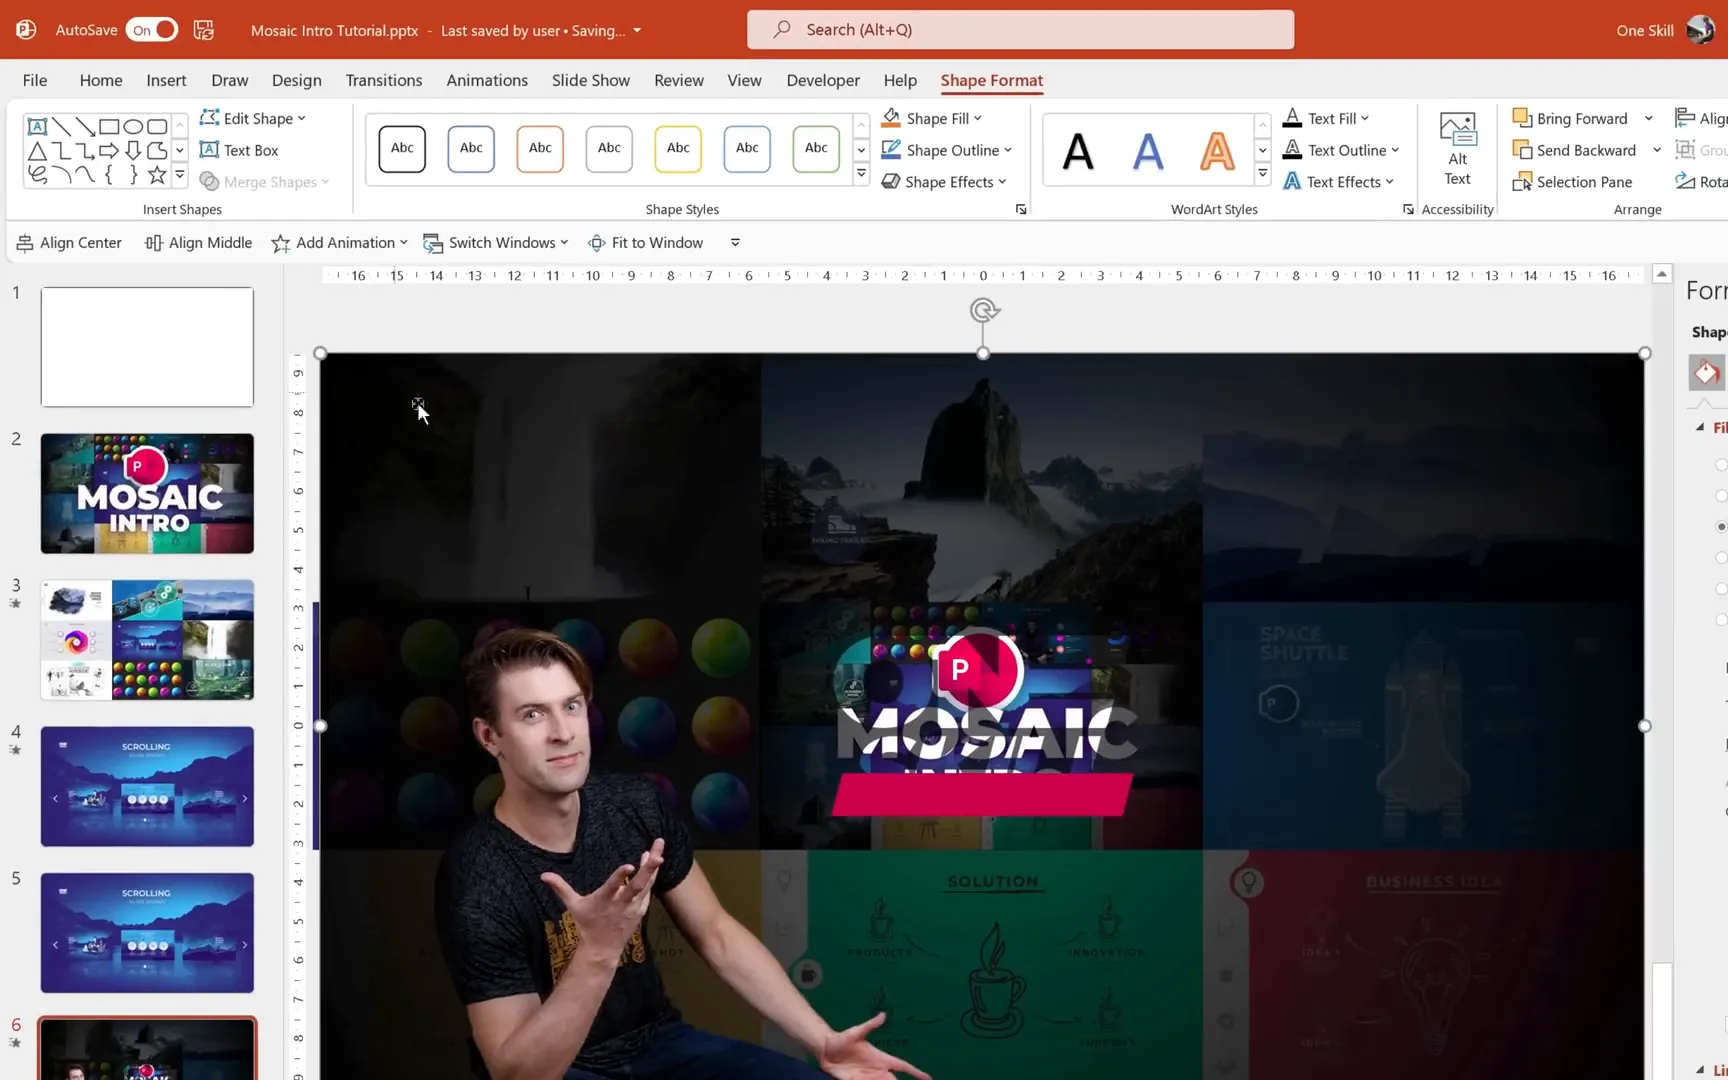The height and width of the screenshot is (1080, 1728).
Task: Switch to the Design tab
Action: 297,80
